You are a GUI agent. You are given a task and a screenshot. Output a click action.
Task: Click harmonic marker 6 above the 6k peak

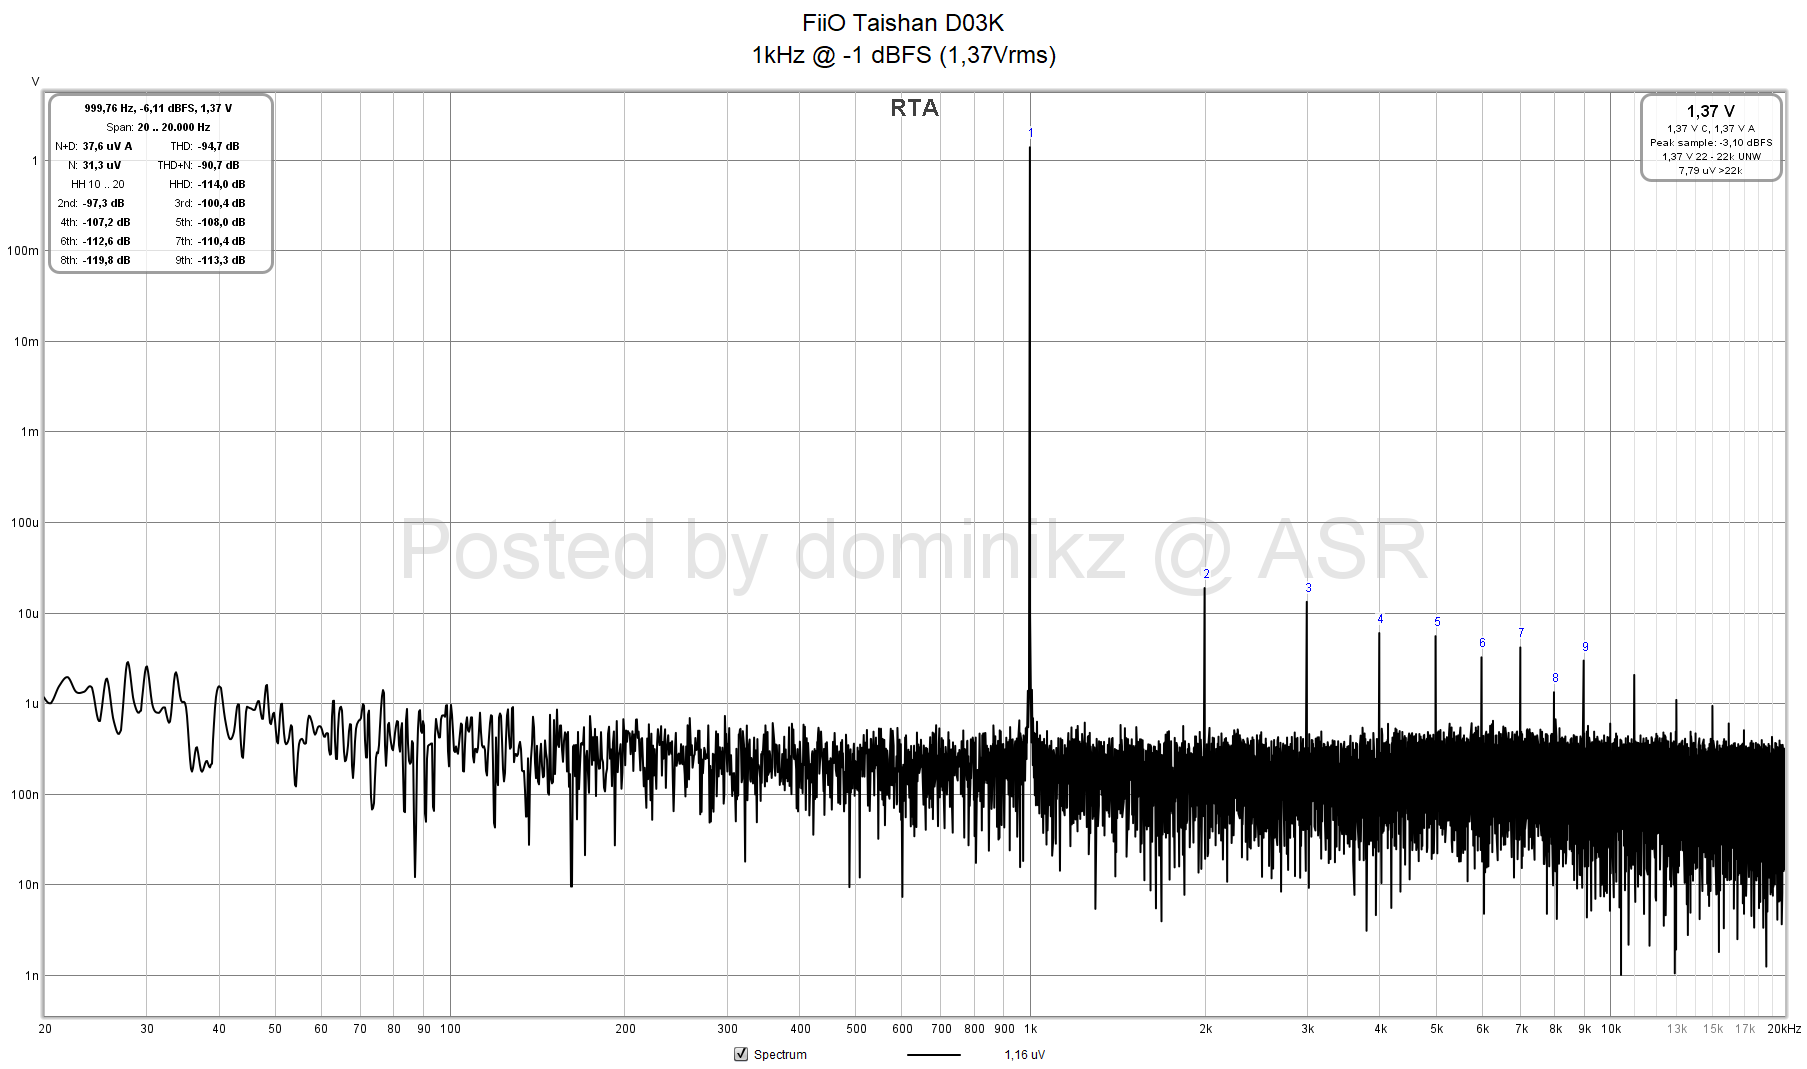pyautogui.click(x=1482, y=643)
